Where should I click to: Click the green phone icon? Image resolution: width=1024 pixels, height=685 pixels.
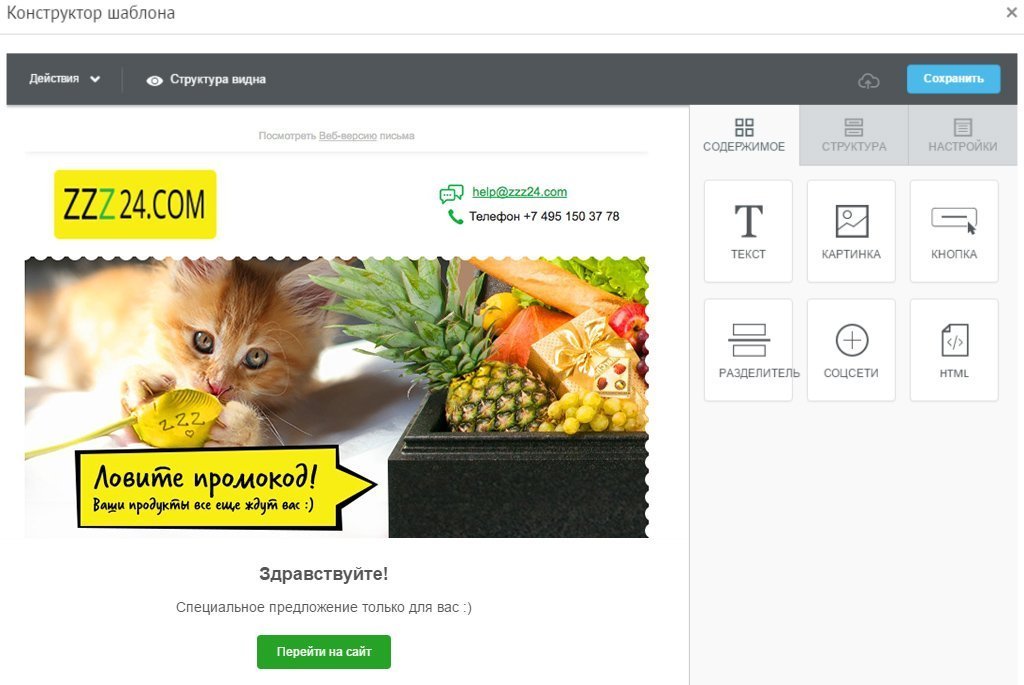click(455, 216)
